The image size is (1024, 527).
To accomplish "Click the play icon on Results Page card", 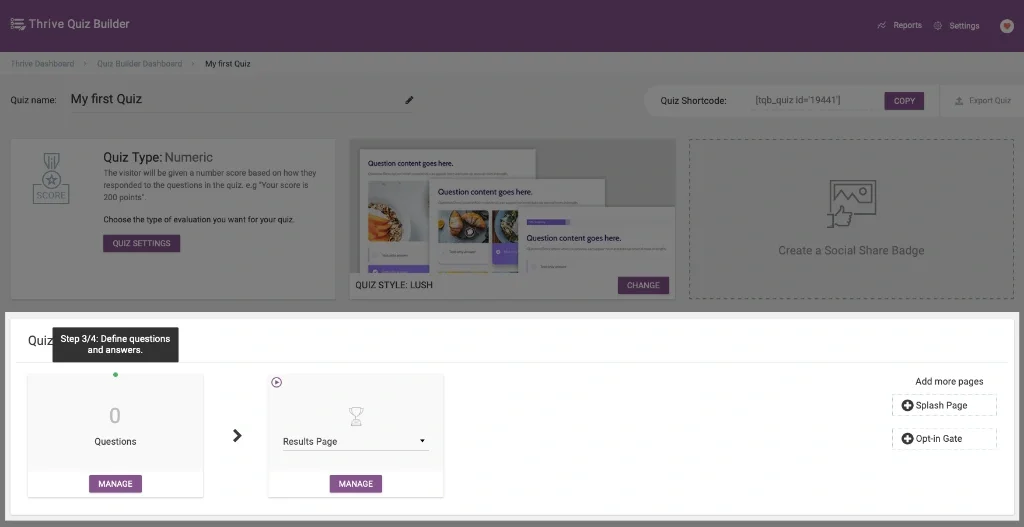I will 277,382.
